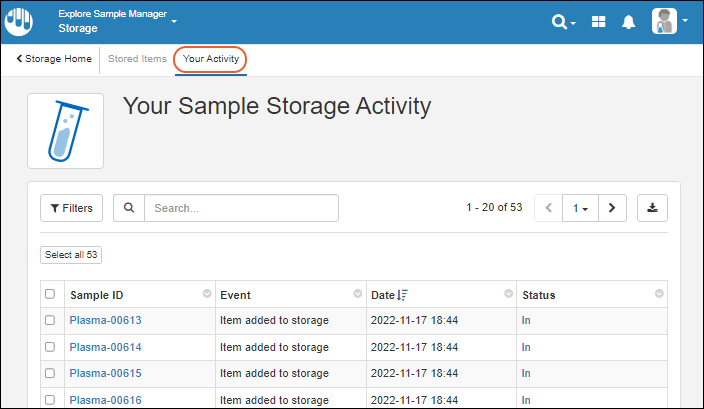Open the notifications bell
704x409 pixels.
(x=629, y=21)
